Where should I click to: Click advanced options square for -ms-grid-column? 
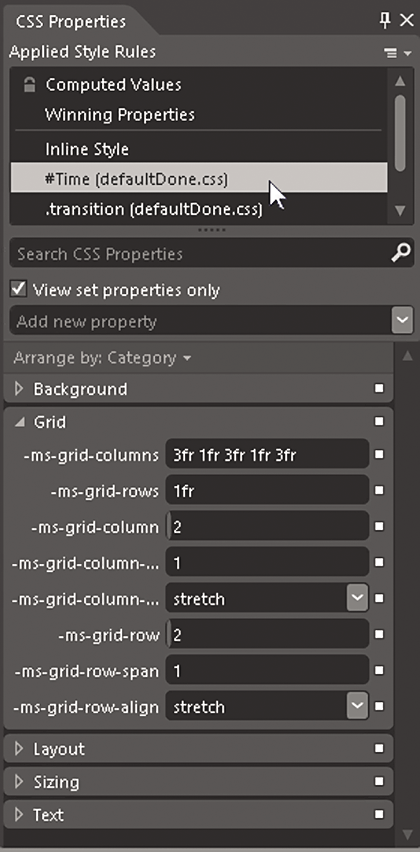click(x=379, y=526)
